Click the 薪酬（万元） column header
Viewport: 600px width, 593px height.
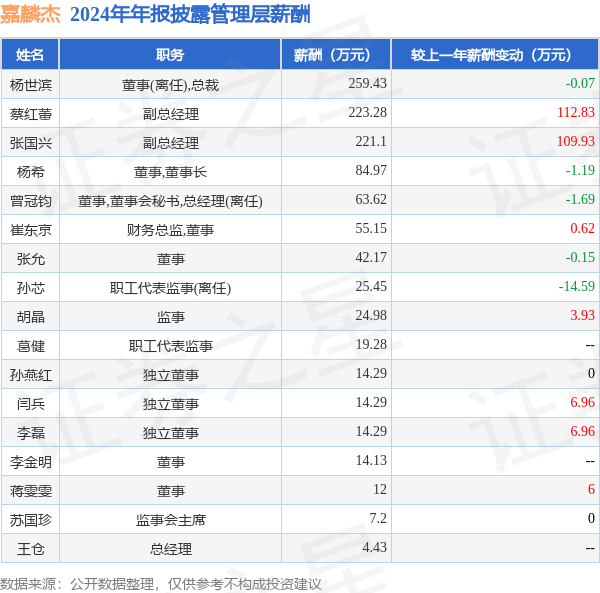pyautogui.click(x=336, y=54)
